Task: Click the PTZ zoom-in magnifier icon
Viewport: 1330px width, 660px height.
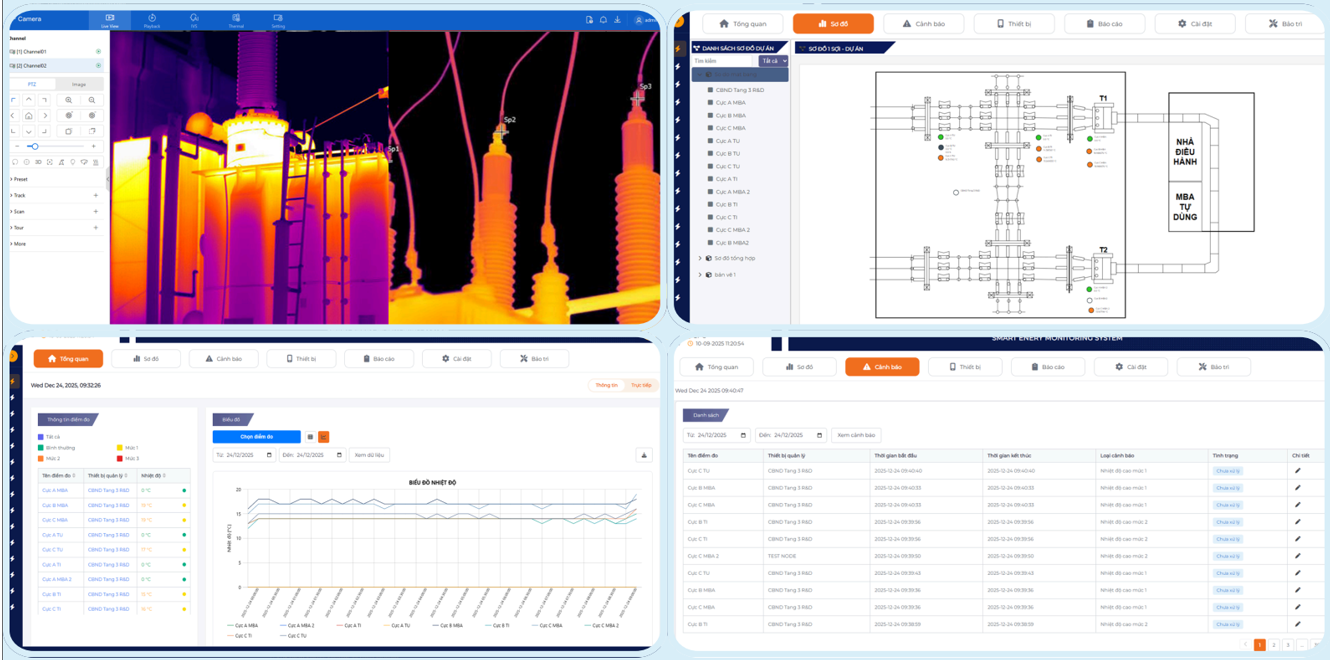Action: [x=68, y=100]
